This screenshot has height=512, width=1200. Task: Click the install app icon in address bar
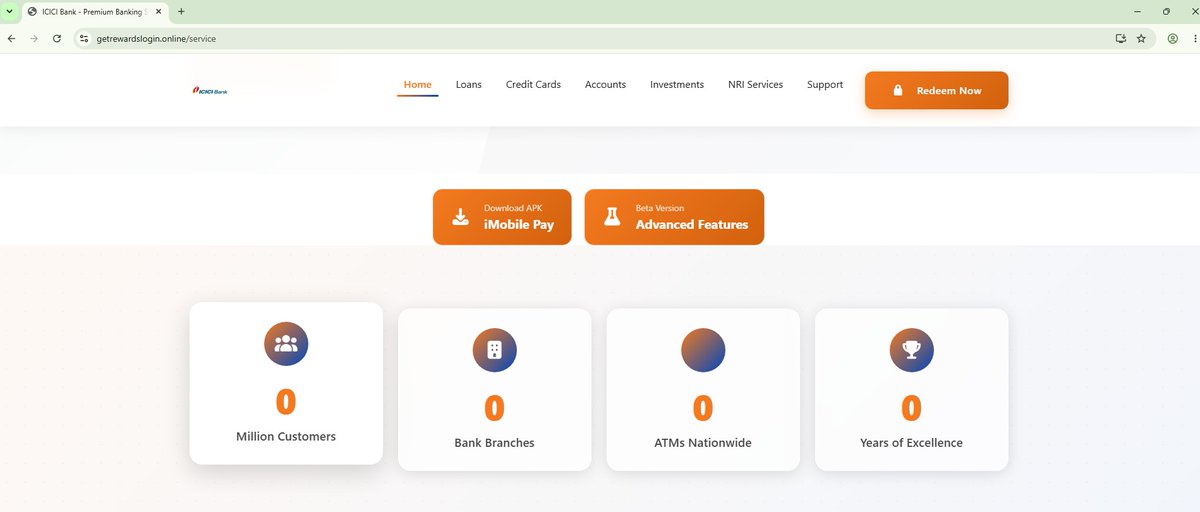click(x=1121, y=38)
